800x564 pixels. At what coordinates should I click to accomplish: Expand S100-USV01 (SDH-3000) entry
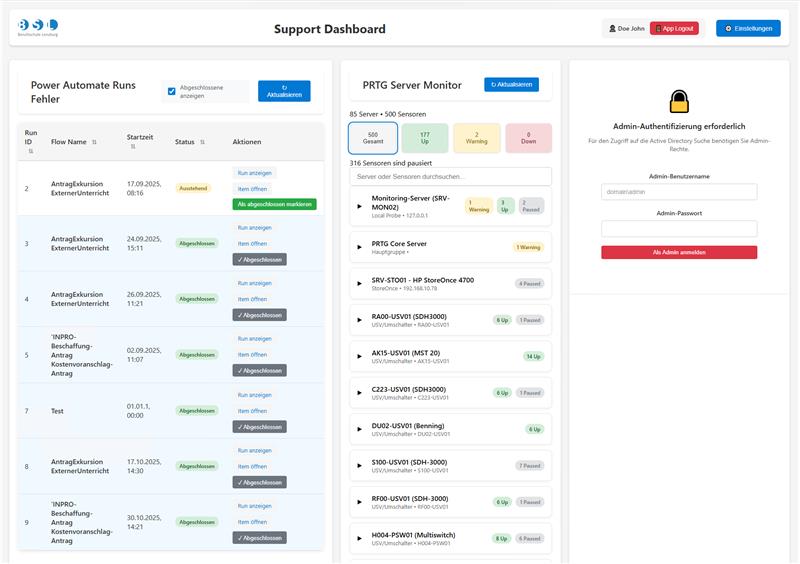pyautogui.click(x=360, y=465)
